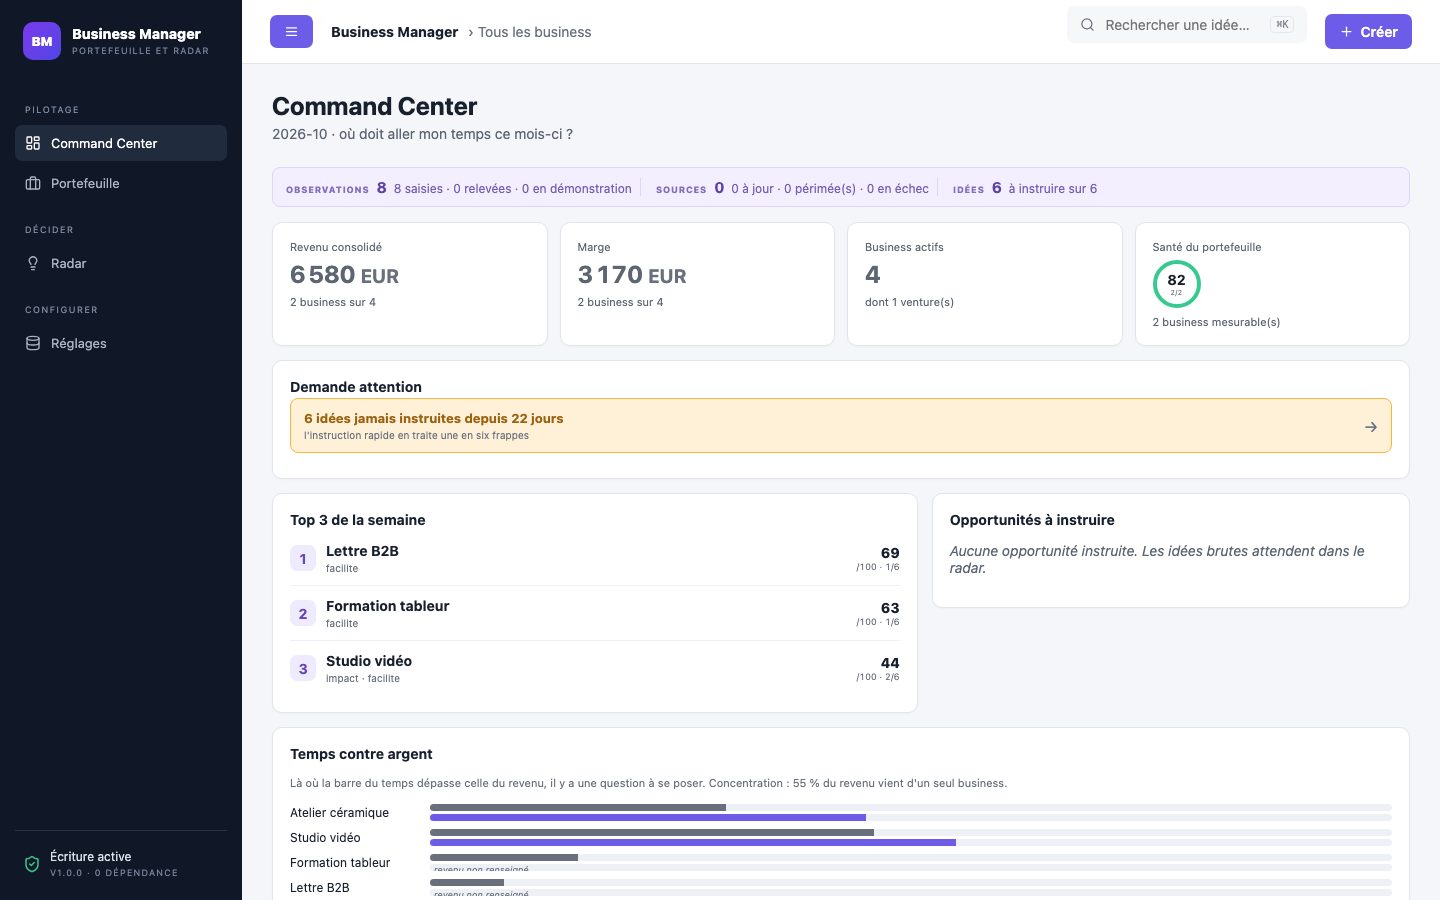Click the arrow on the attention alert
This screenshot has width=1440, height=900.
coord(1371,427)
